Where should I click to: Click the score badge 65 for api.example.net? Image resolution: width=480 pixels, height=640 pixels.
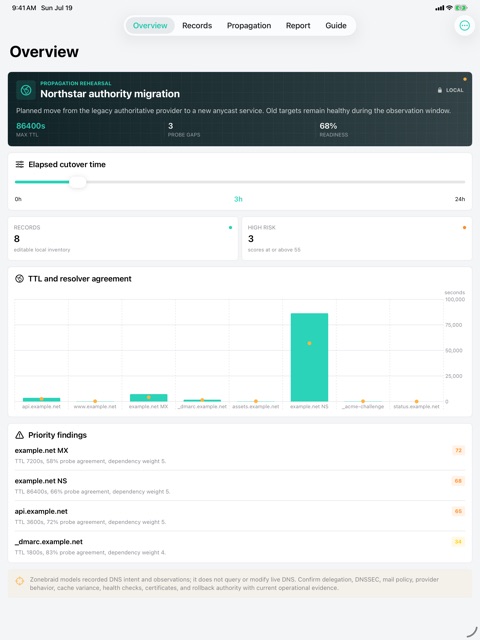[x=458, y=511]
